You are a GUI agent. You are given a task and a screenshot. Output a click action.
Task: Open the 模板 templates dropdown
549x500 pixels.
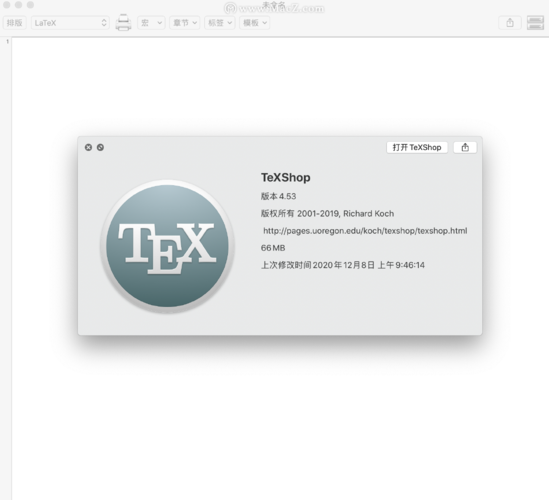255,23
